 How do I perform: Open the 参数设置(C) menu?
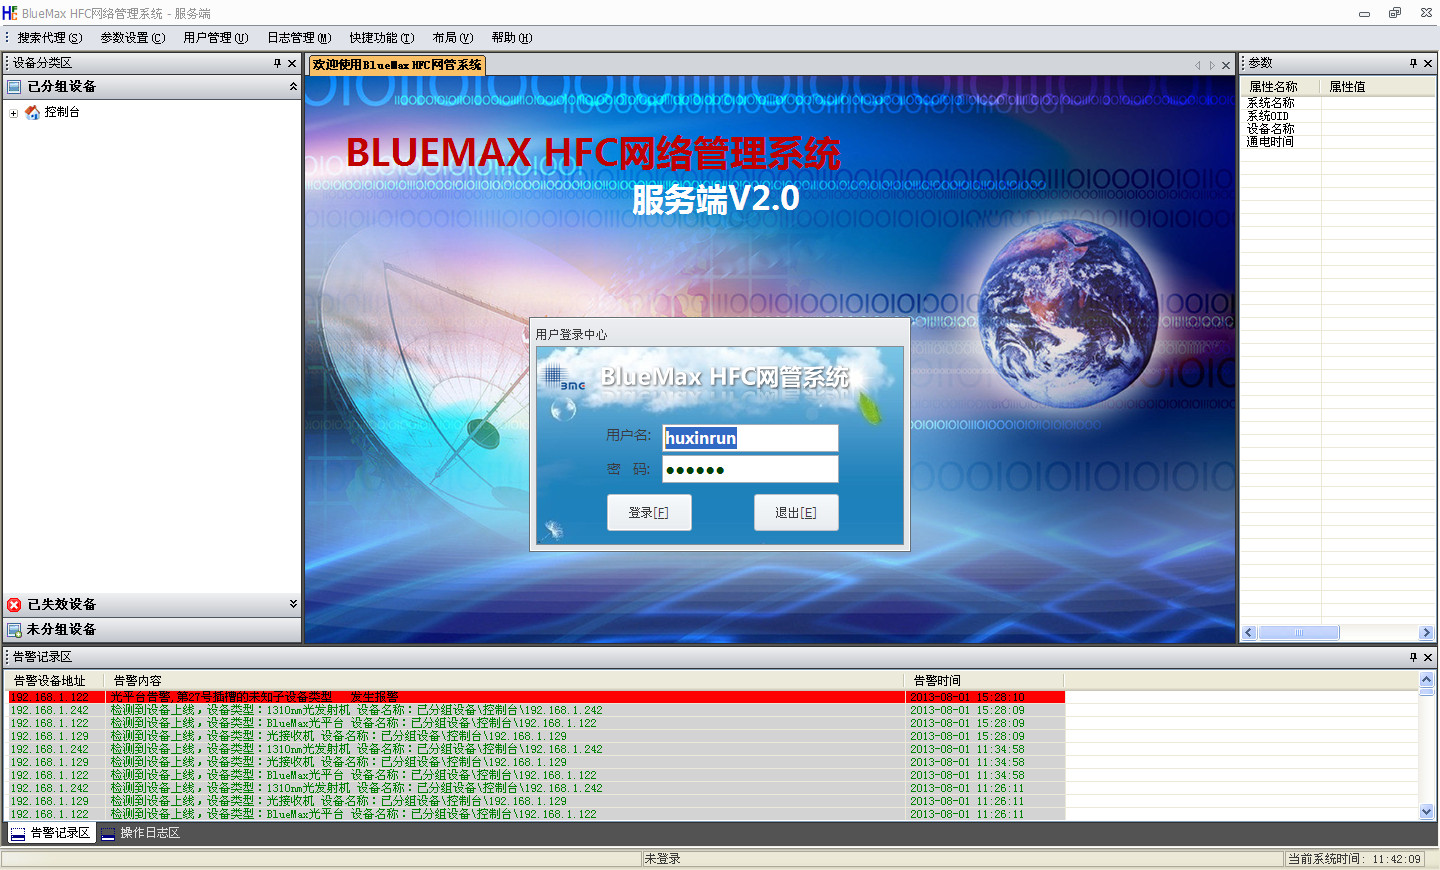(x=133, y=38)
